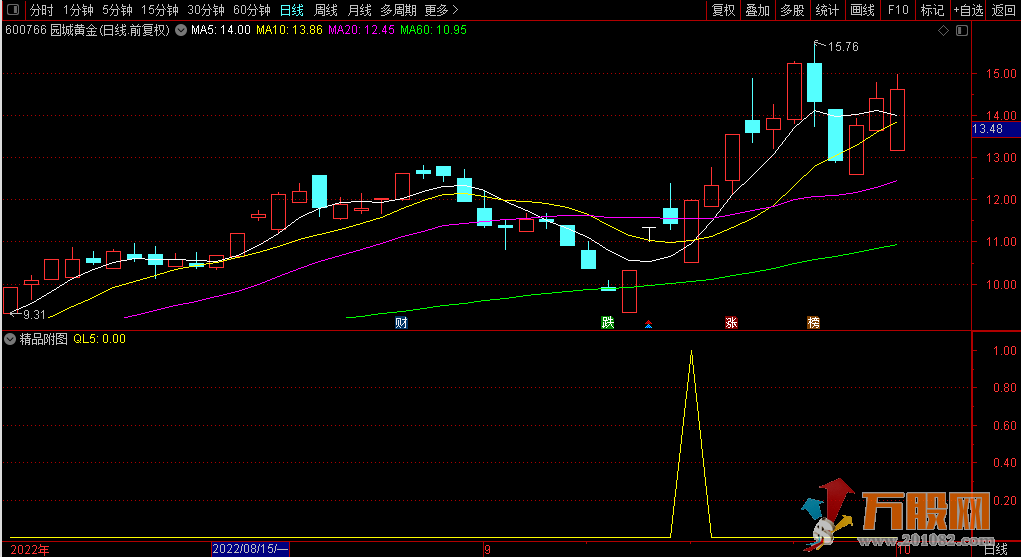1021x557 pixels.
Task: Click the 2022年 label on time axis
Action: tap(29, 550)
